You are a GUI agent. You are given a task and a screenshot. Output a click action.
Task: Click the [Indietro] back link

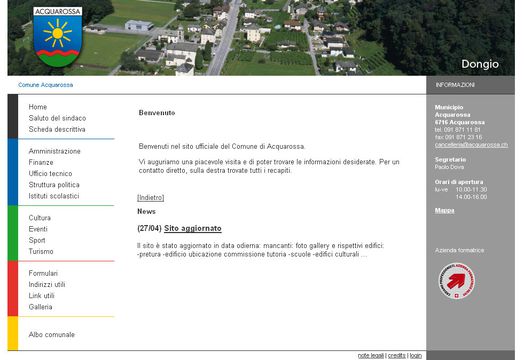(x=150, y=198)
